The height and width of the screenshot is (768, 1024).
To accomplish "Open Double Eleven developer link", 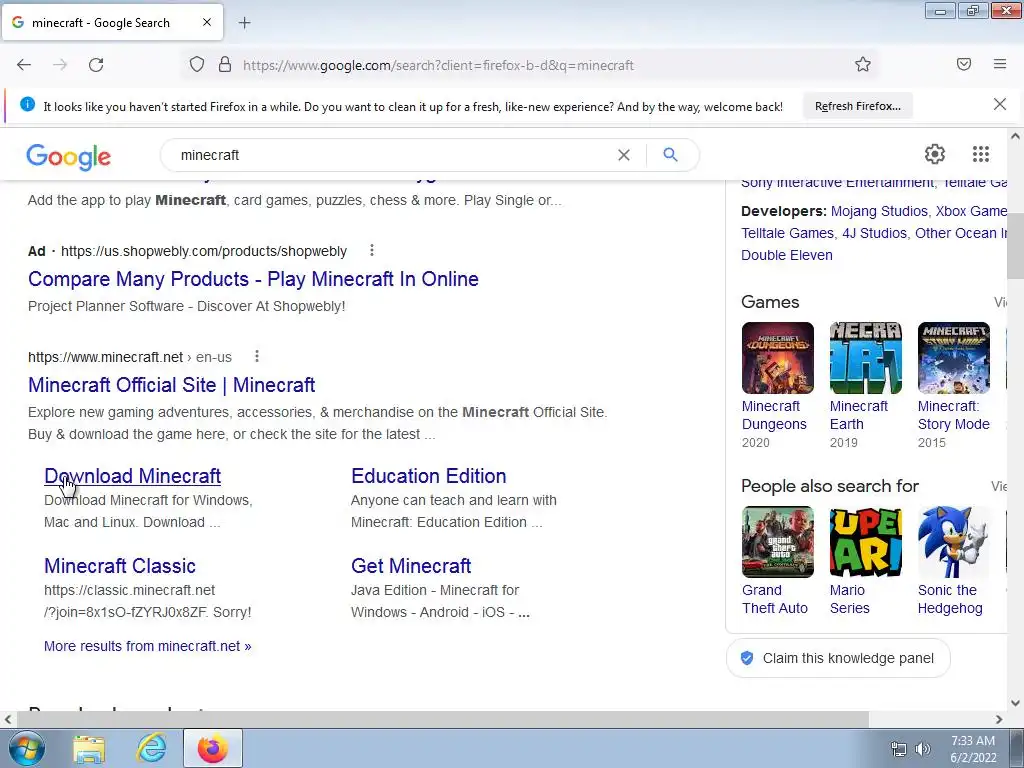I will (x=787, y=255).
